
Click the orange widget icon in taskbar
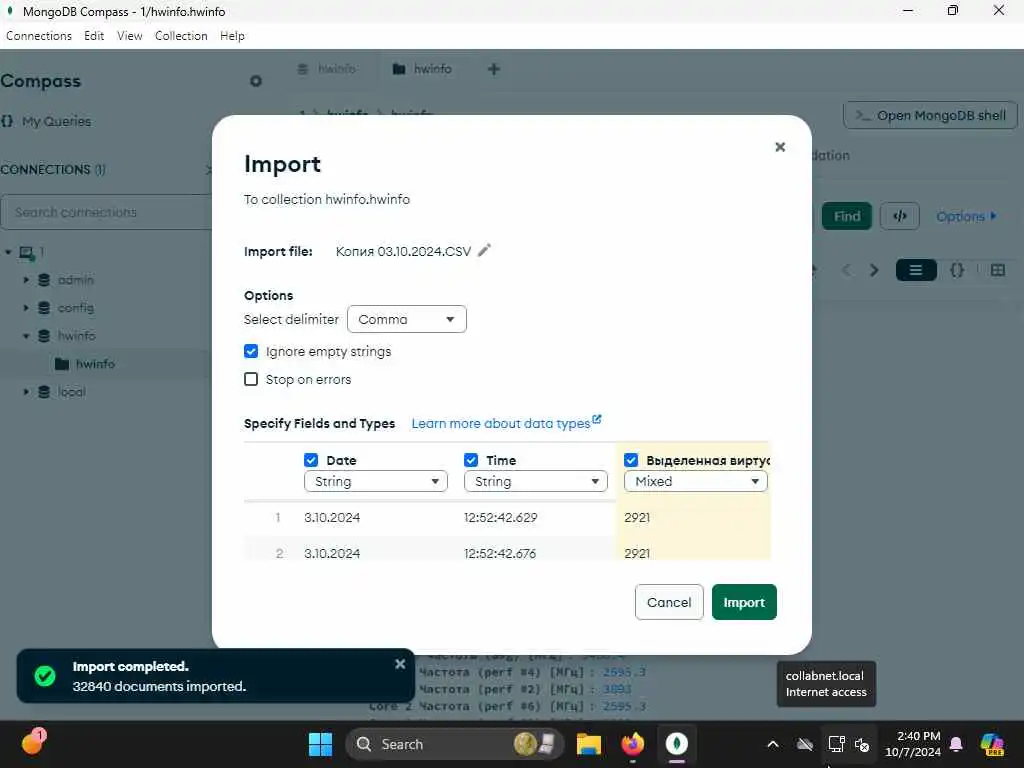[x=33, y=742]
